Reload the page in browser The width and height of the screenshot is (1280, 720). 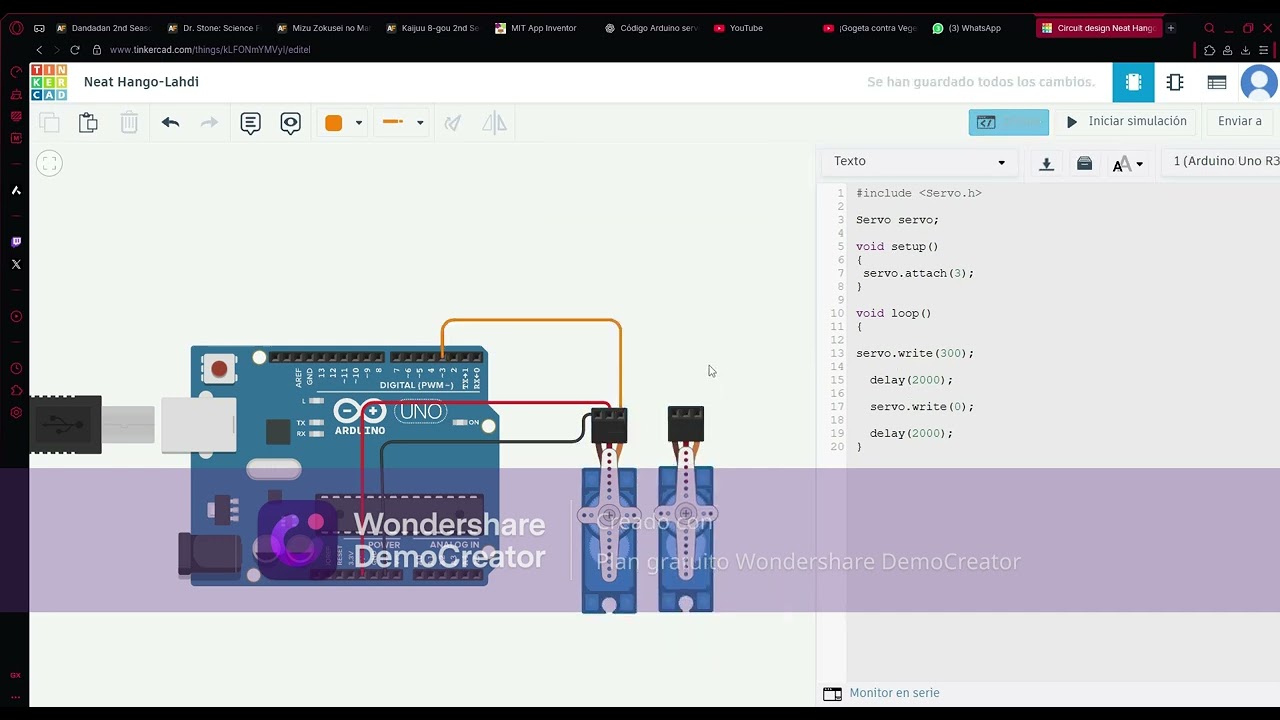click(74, 50)
